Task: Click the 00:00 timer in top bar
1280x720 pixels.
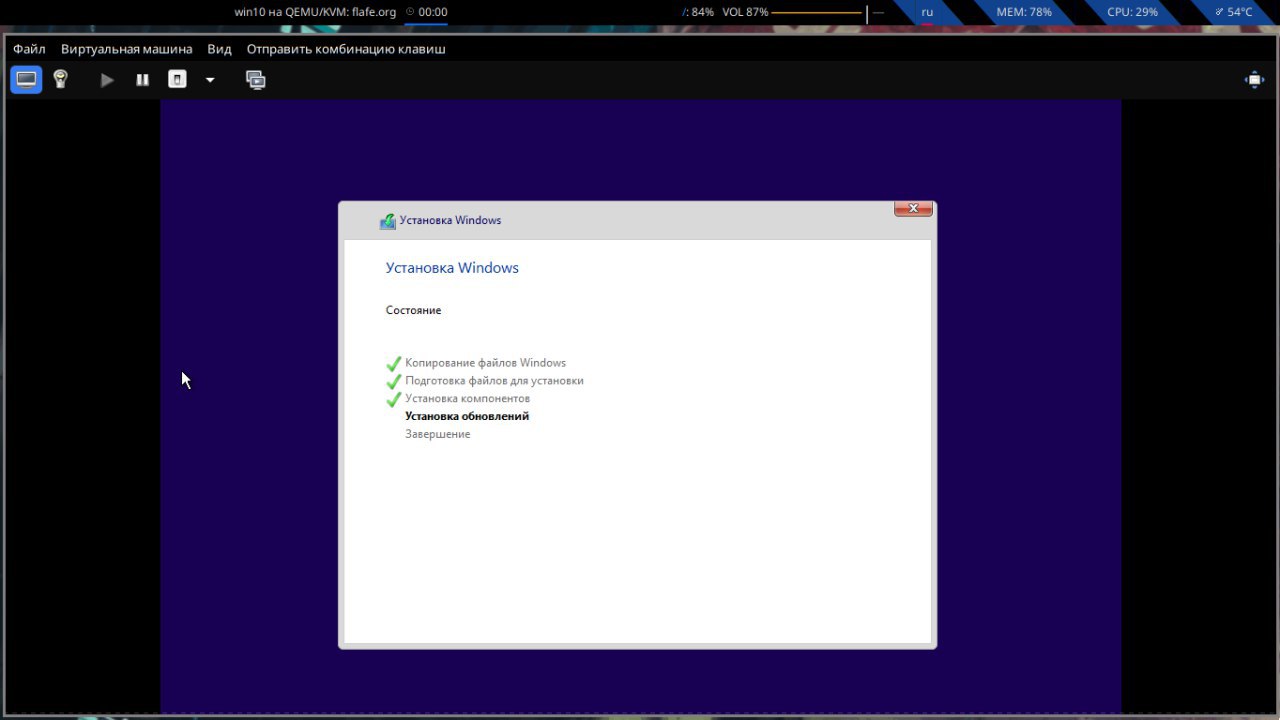Action: (x=427, y=12)
